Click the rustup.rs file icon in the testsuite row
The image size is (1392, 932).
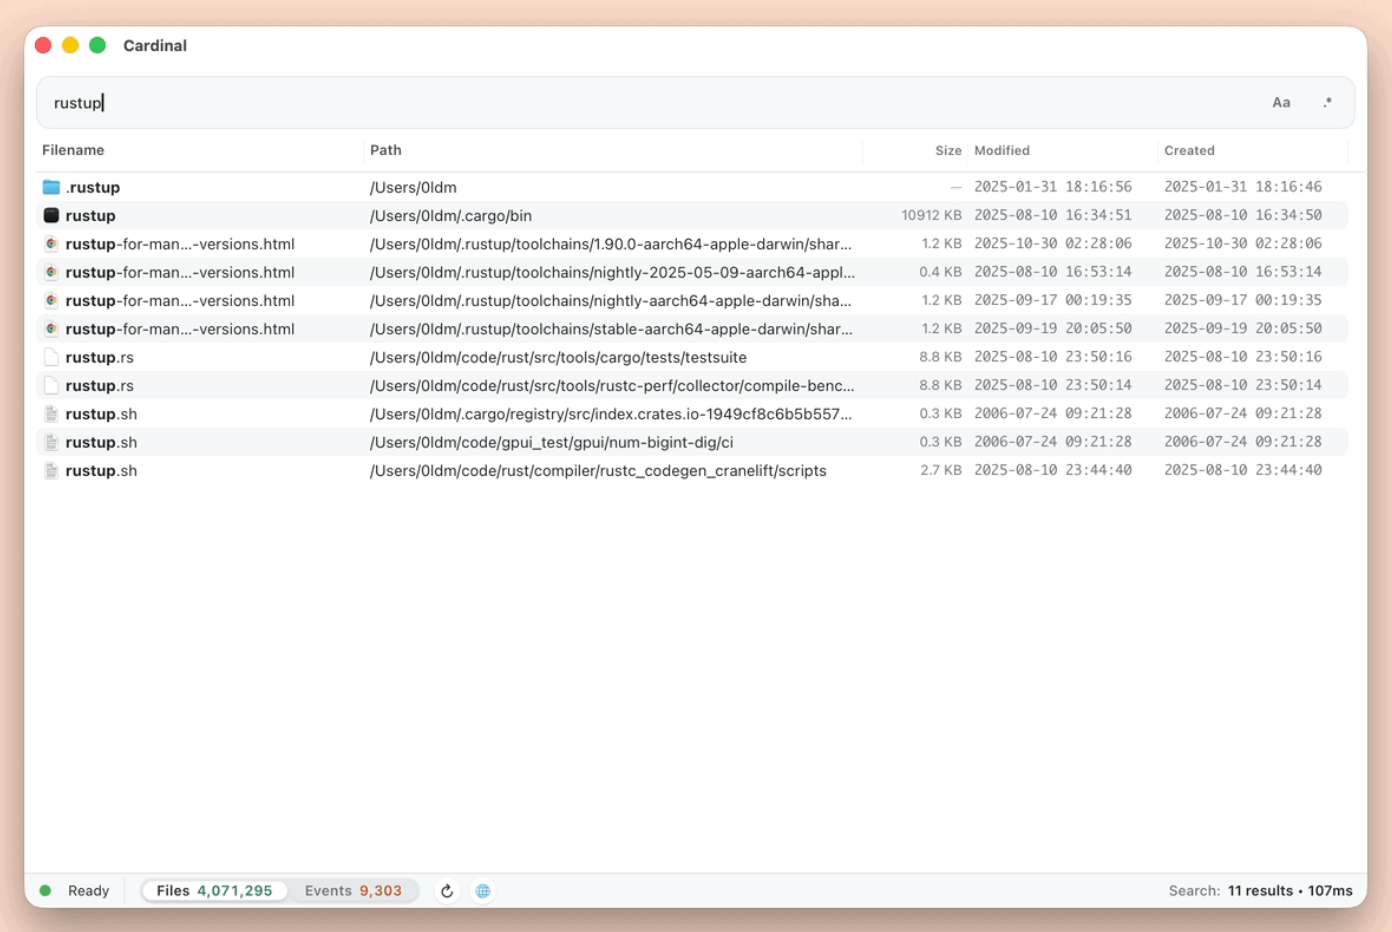[51, 357]
